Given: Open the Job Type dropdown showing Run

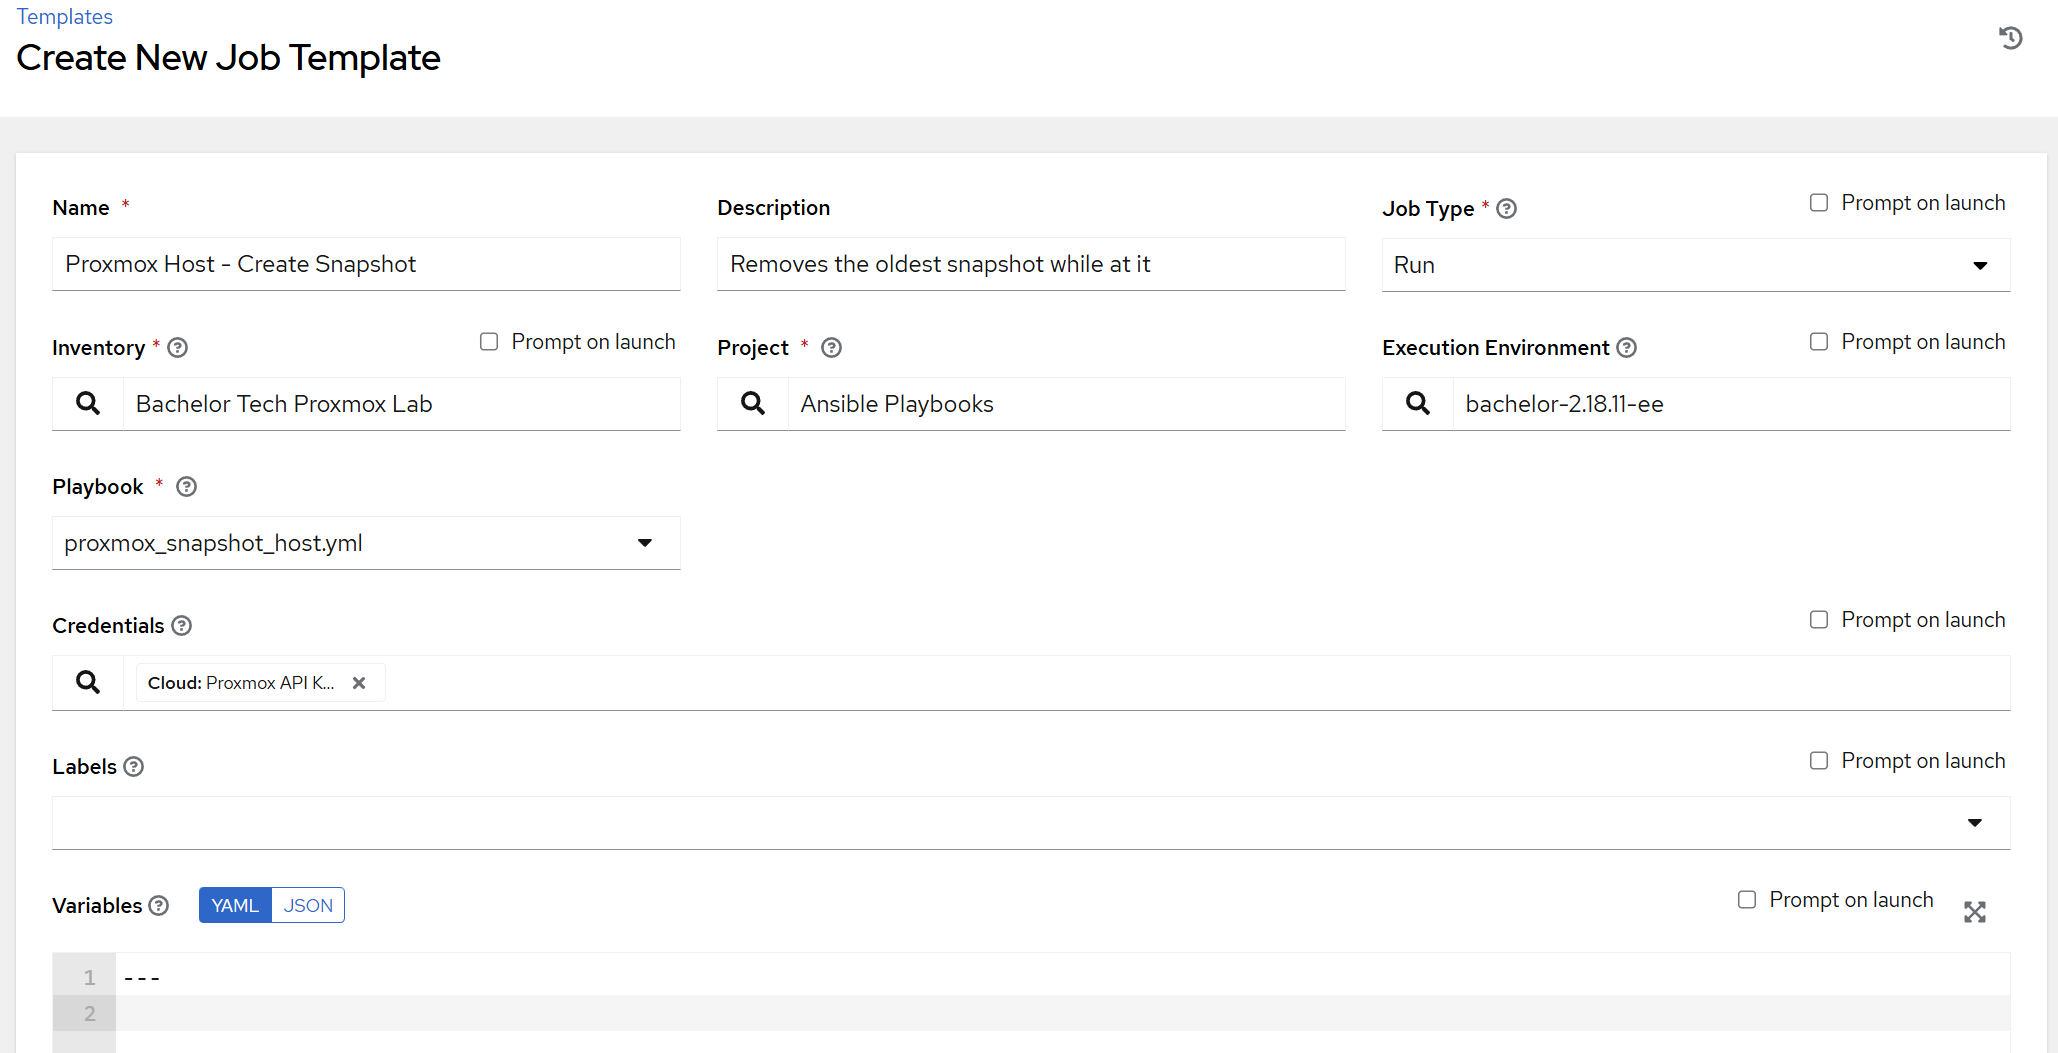Looking at the screenshot, I should pyautogui.click(x=1695, y=265).
